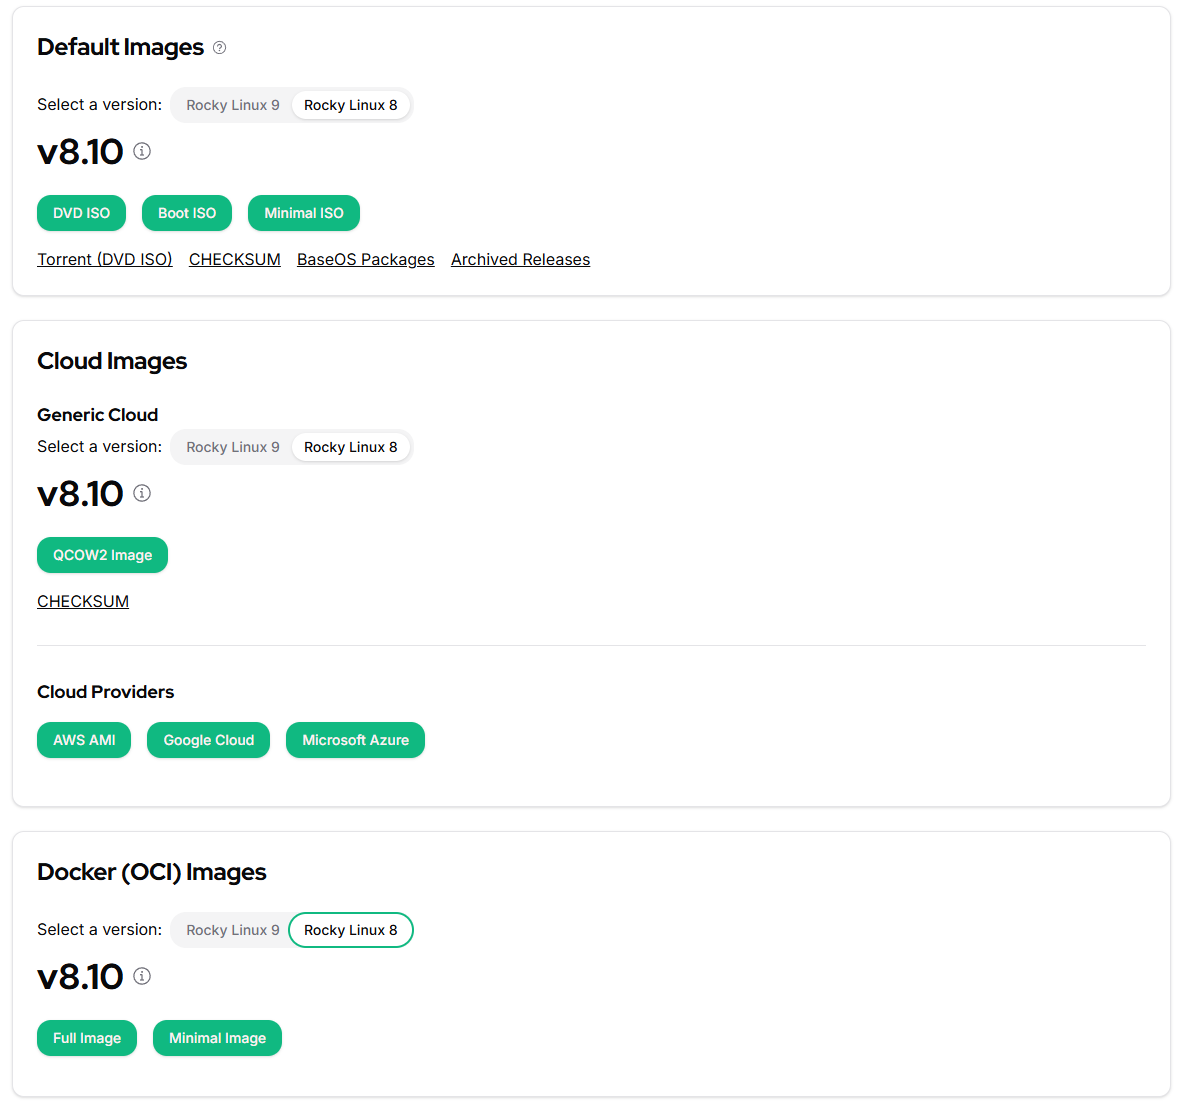Download the Boot ISO
The width and height of the screenshot is (1184, 1112).
(x=187, y=213)
